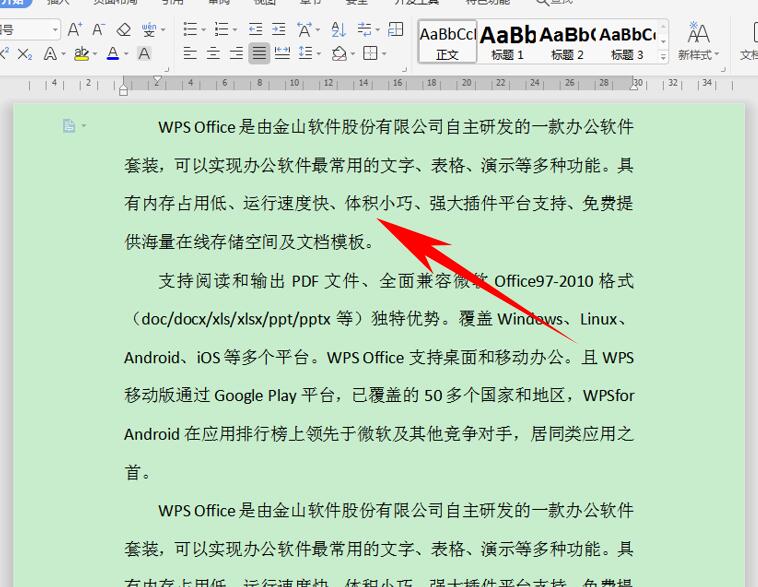Screen dimensions: 758x587
Task: Expand the 新样式 dropdown arrow
Action: [716, 54]
